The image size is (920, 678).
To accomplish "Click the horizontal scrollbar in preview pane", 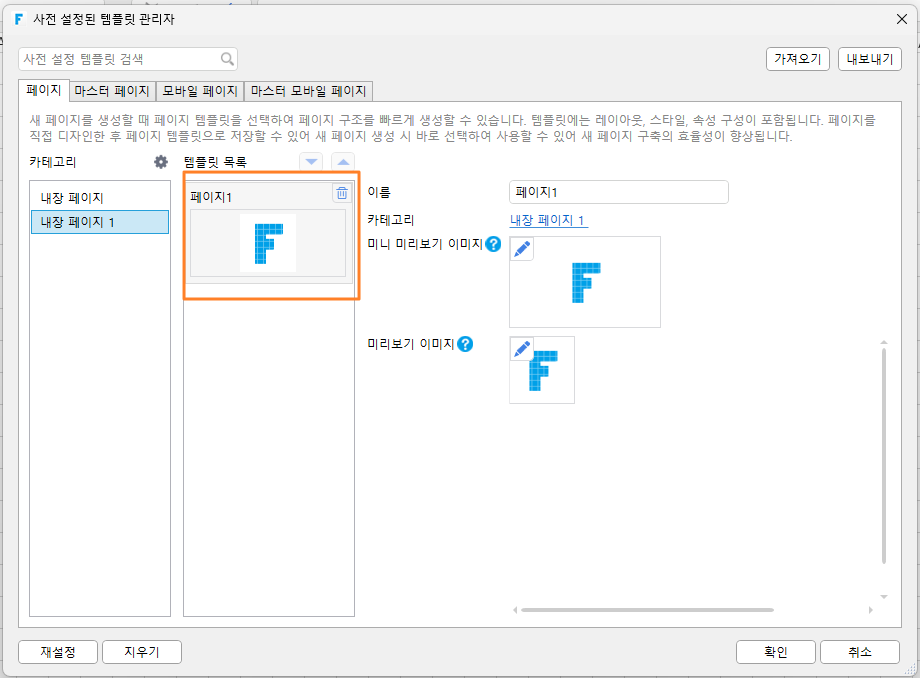I will coord(647,610).
